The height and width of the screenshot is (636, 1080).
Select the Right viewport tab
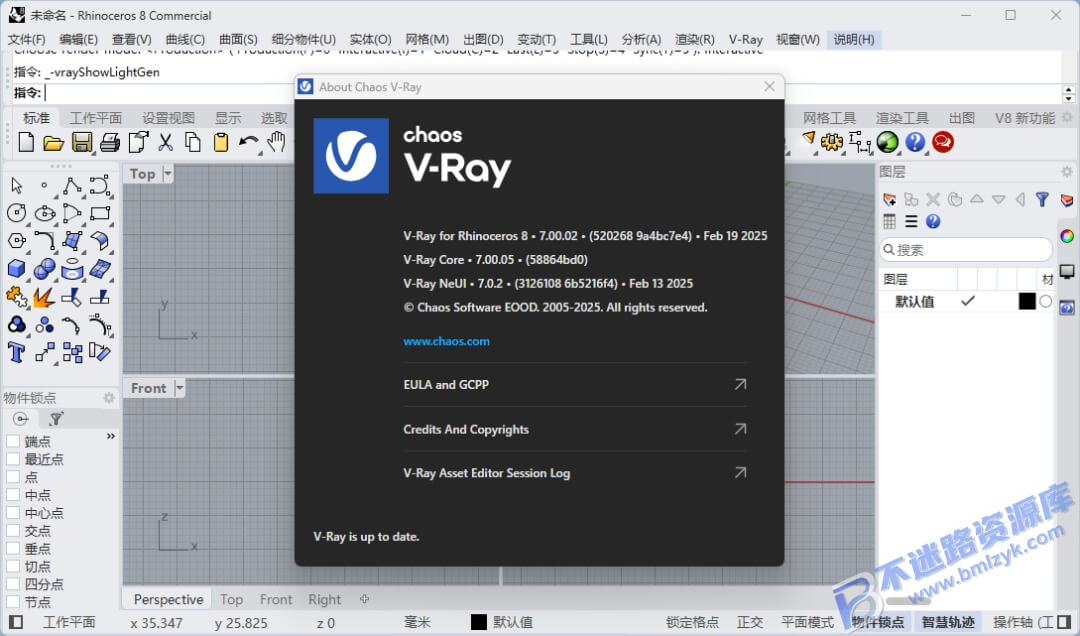324,599
